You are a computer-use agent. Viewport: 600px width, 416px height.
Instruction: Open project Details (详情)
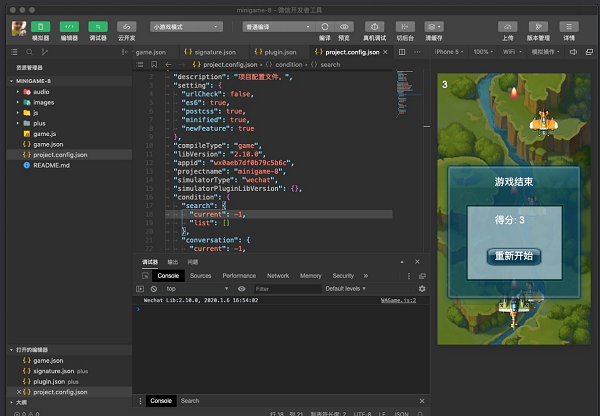[x=569, y=27]
